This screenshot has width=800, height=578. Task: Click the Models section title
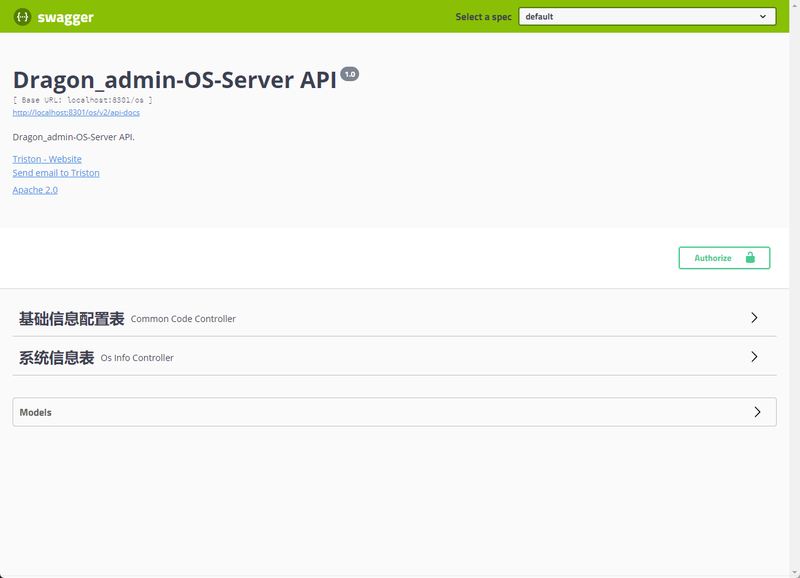point(36,412)
